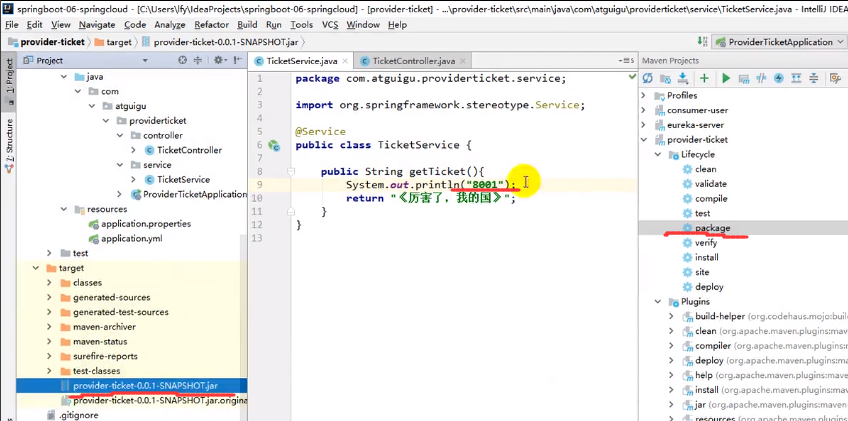This screenshot has height=421, width=848.
Task: Open the Build menu
Action: click(247, 25)
